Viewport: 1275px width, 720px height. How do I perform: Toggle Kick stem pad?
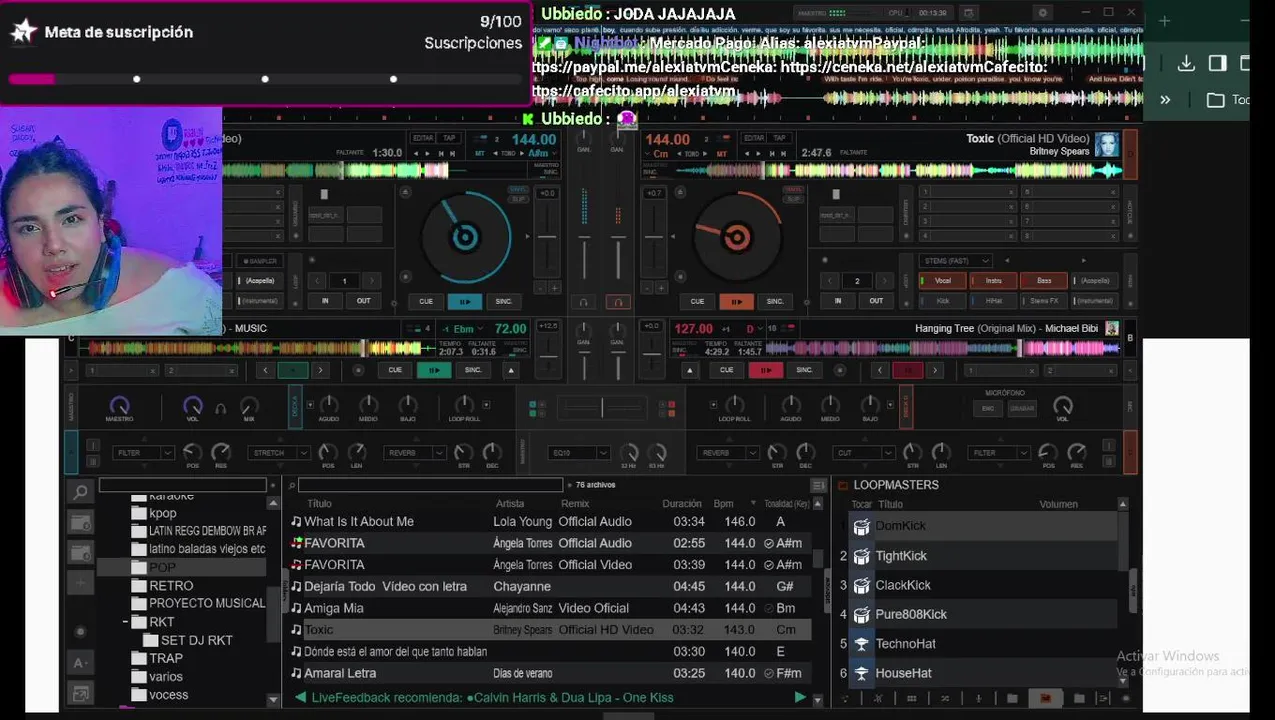click(943, 300)
